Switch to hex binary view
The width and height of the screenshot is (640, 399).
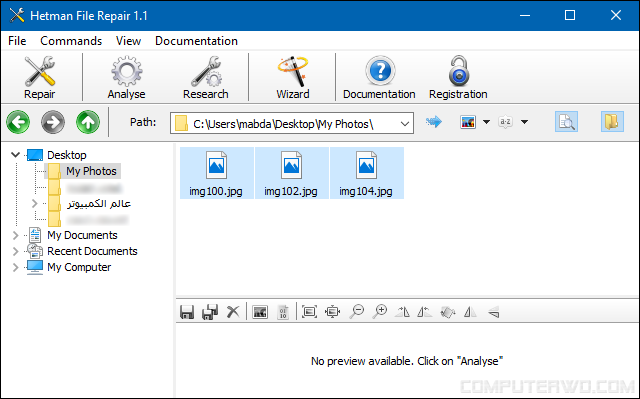click(283, 312)
